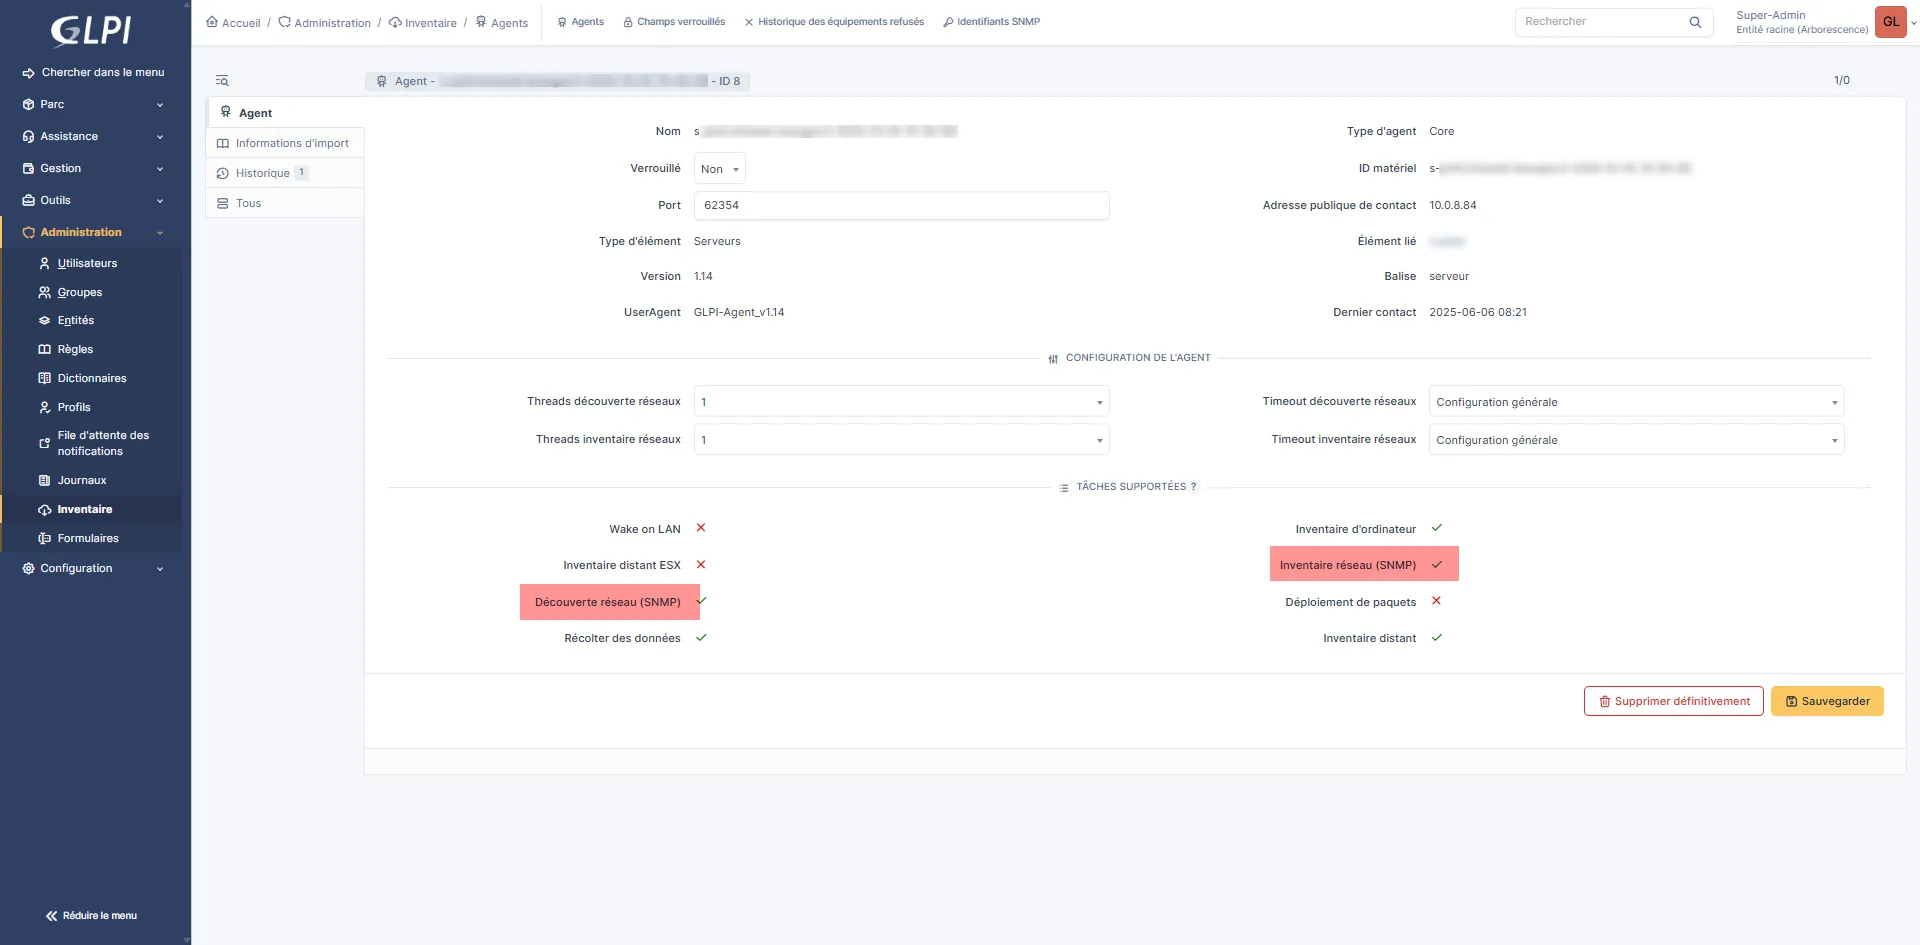This screenshot has width=1920, height=945.
Task: Click the Sauvegarder button
Action: [x=1826, y=701]
